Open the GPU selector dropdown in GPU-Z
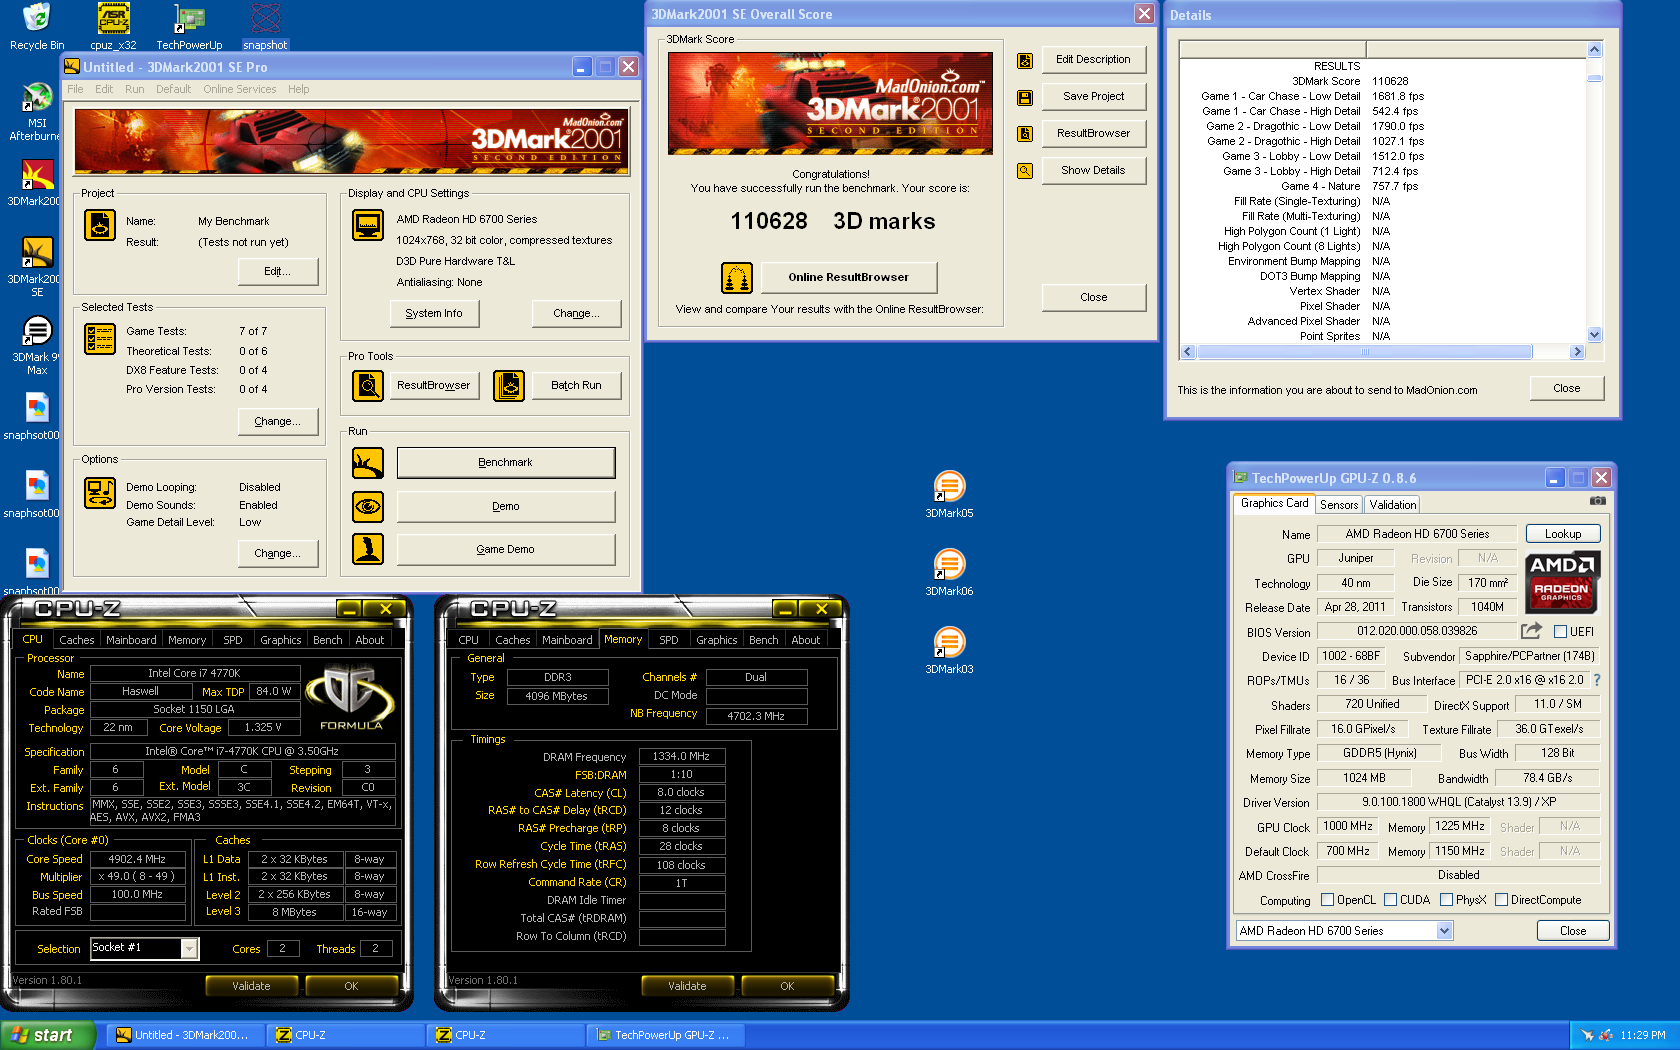1680x1050 pixels. coord(1444,931)
